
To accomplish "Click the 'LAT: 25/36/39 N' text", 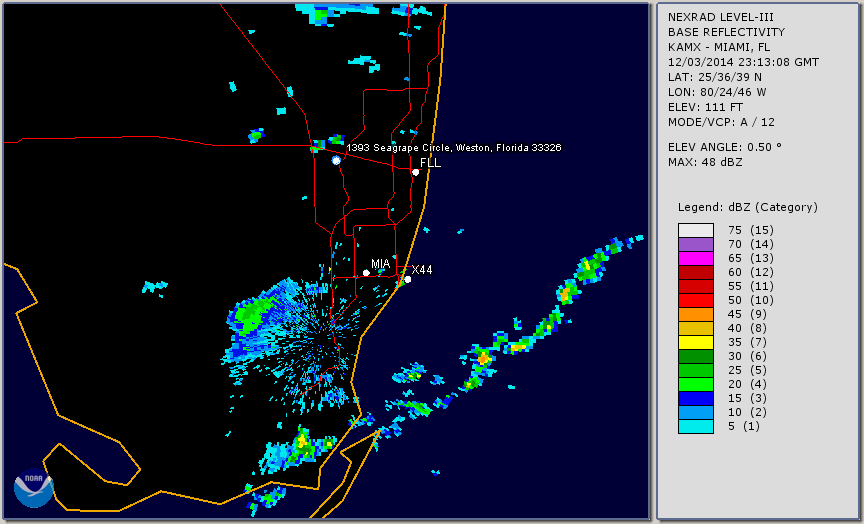I will (715, 77).
